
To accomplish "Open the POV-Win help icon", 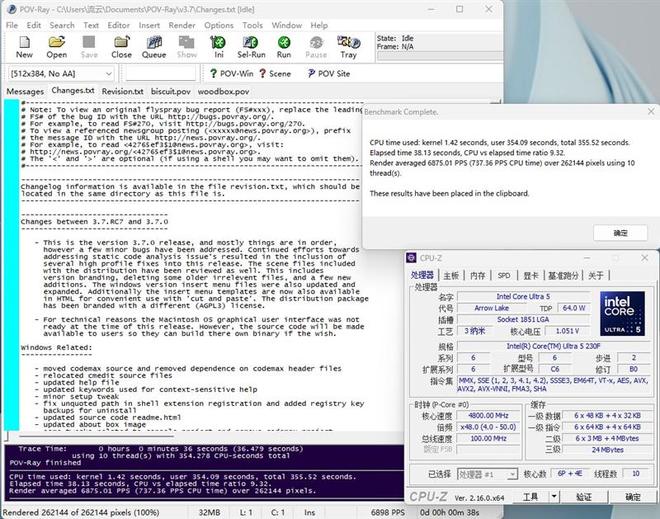I will coord(231,73).
